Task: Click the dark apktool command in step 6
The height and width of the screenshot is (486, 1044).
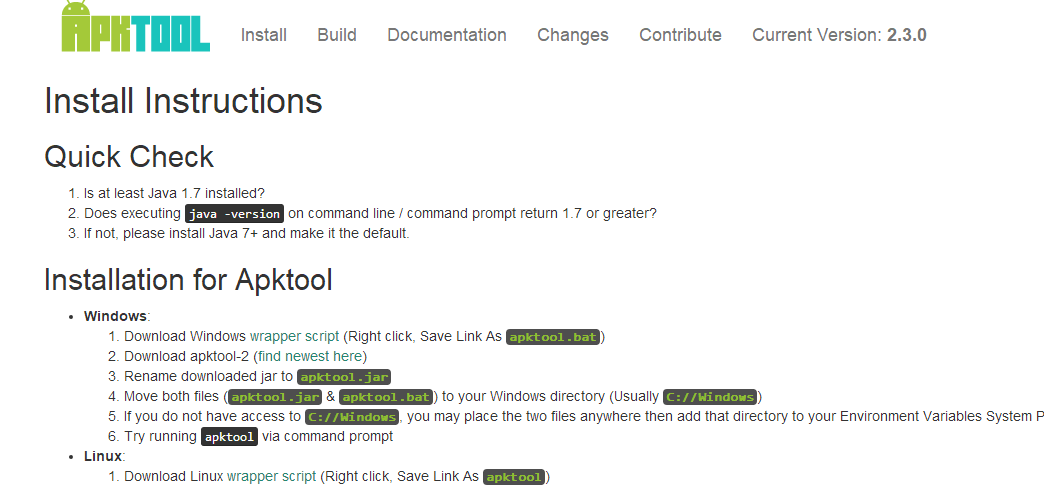Action: pyautogui.click(x=230, y=437)
